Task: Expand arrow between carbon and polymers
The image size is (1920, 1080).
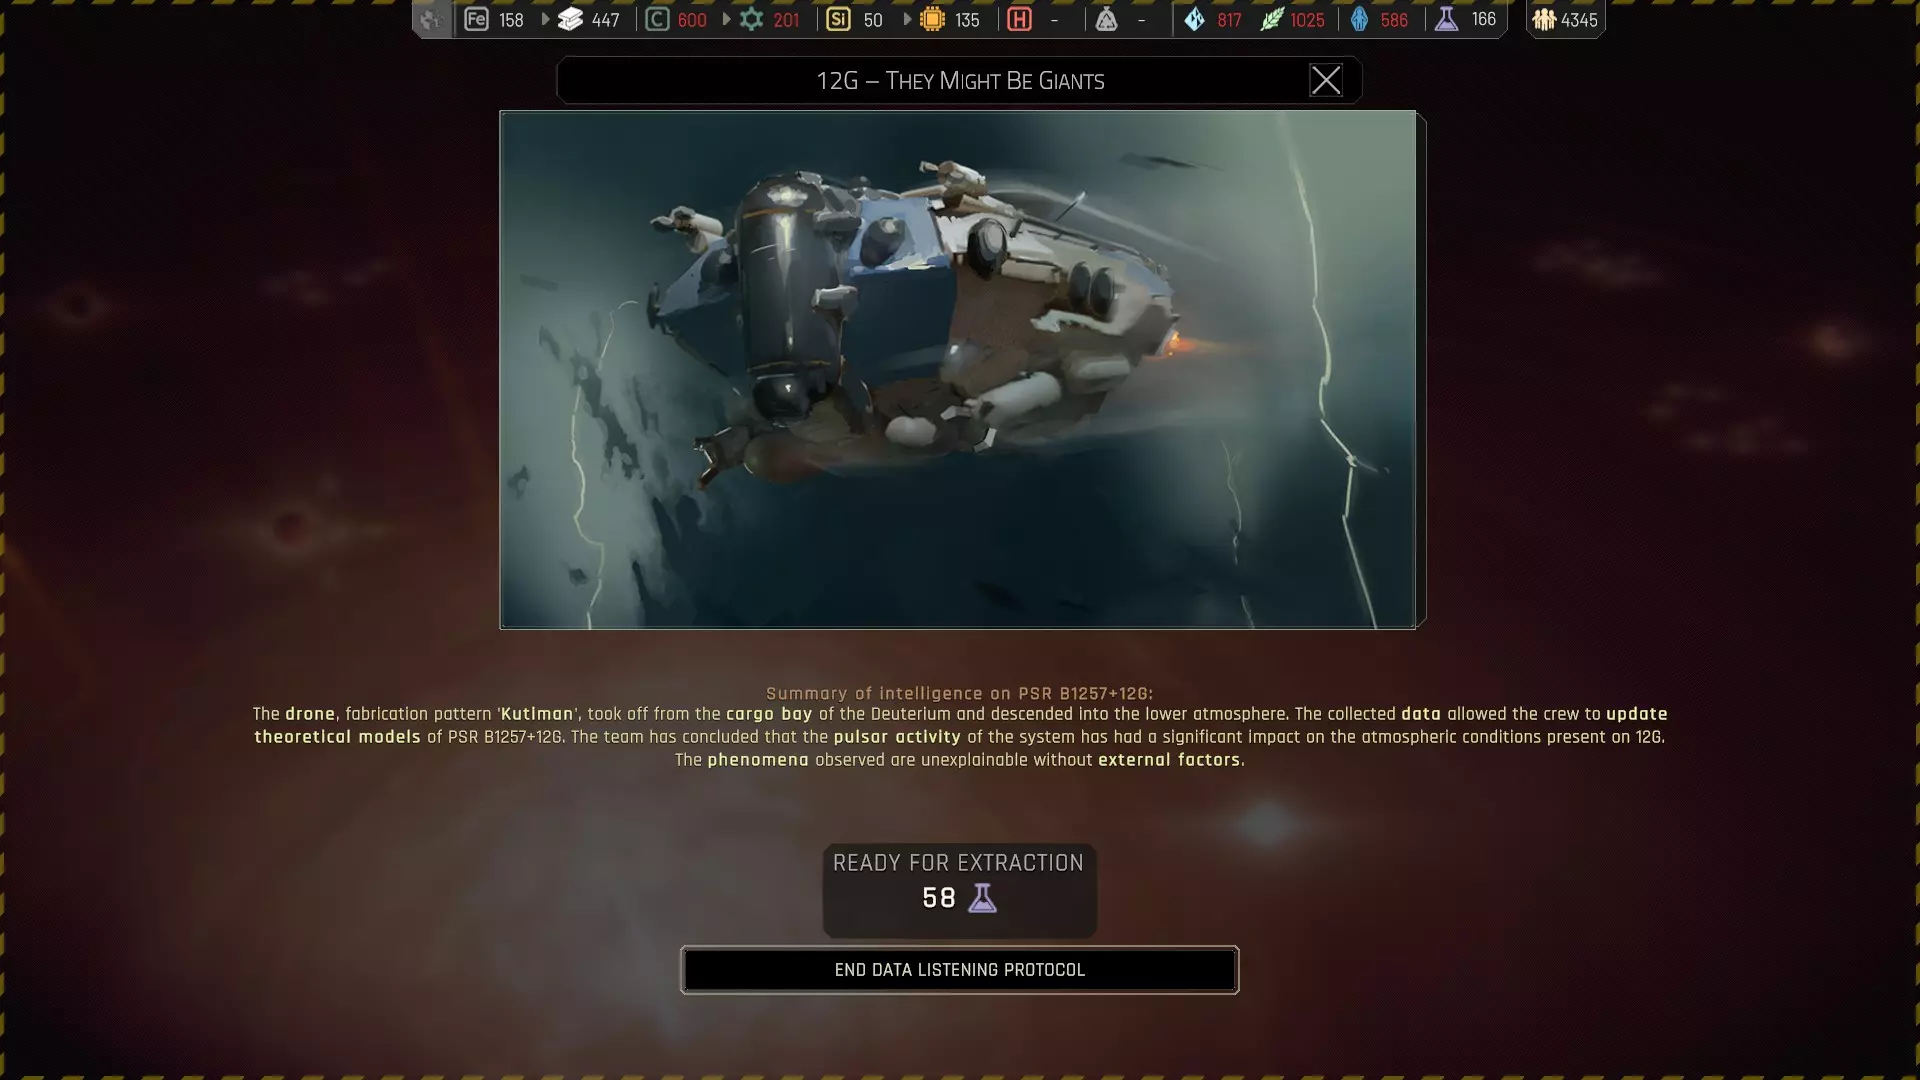Action: pyautogui.click(x=726, y=19)
